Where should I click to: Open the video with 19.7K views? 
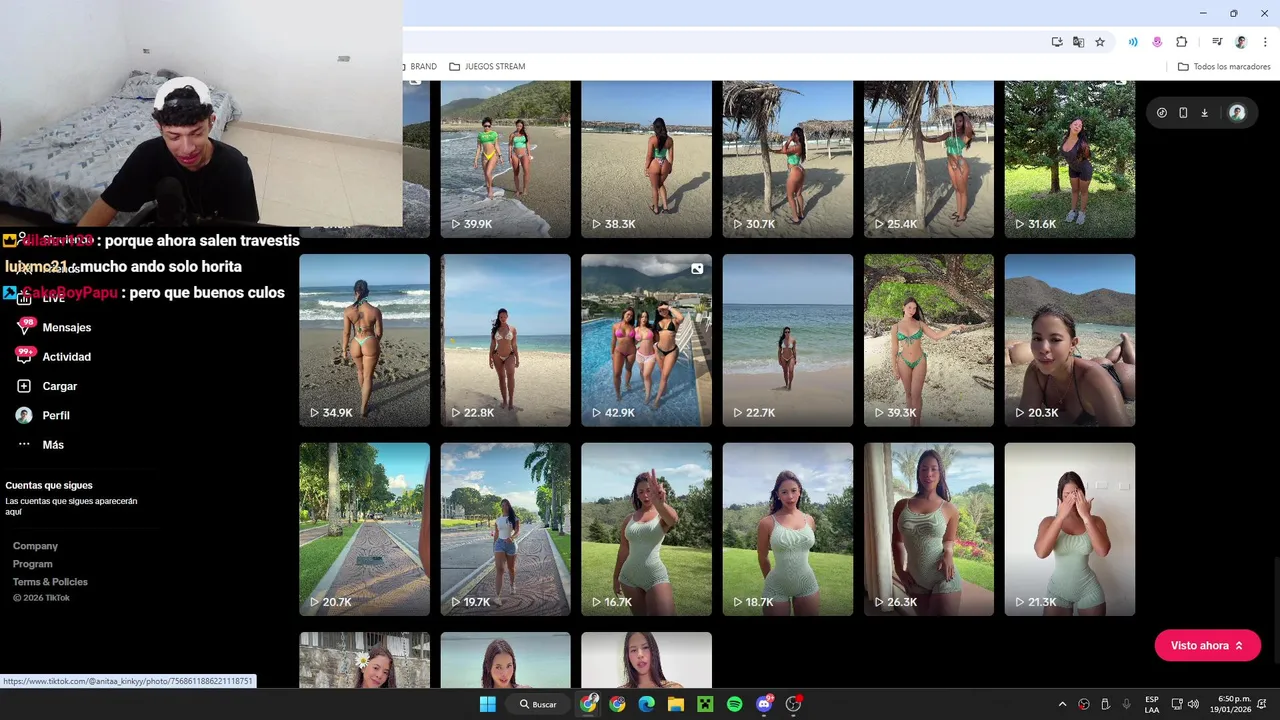pyautogui.click(x=505, y=529)
